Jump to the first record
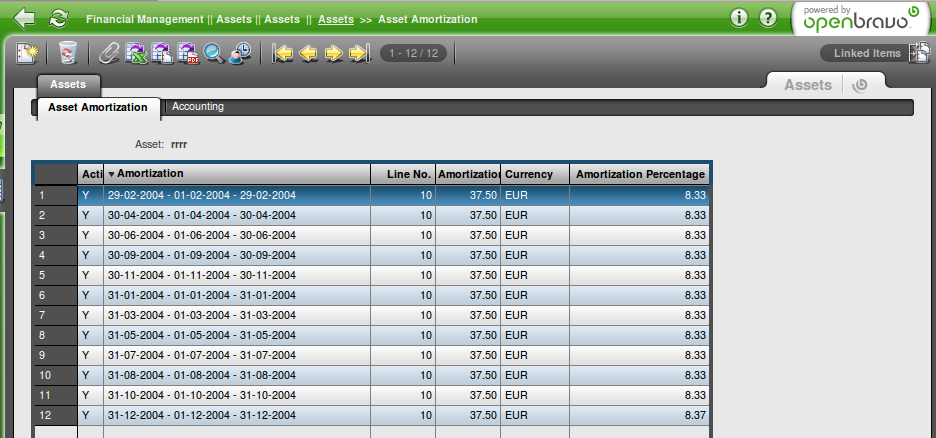The height and width of the screenshot is (438, 936). [x=283, y=53]
